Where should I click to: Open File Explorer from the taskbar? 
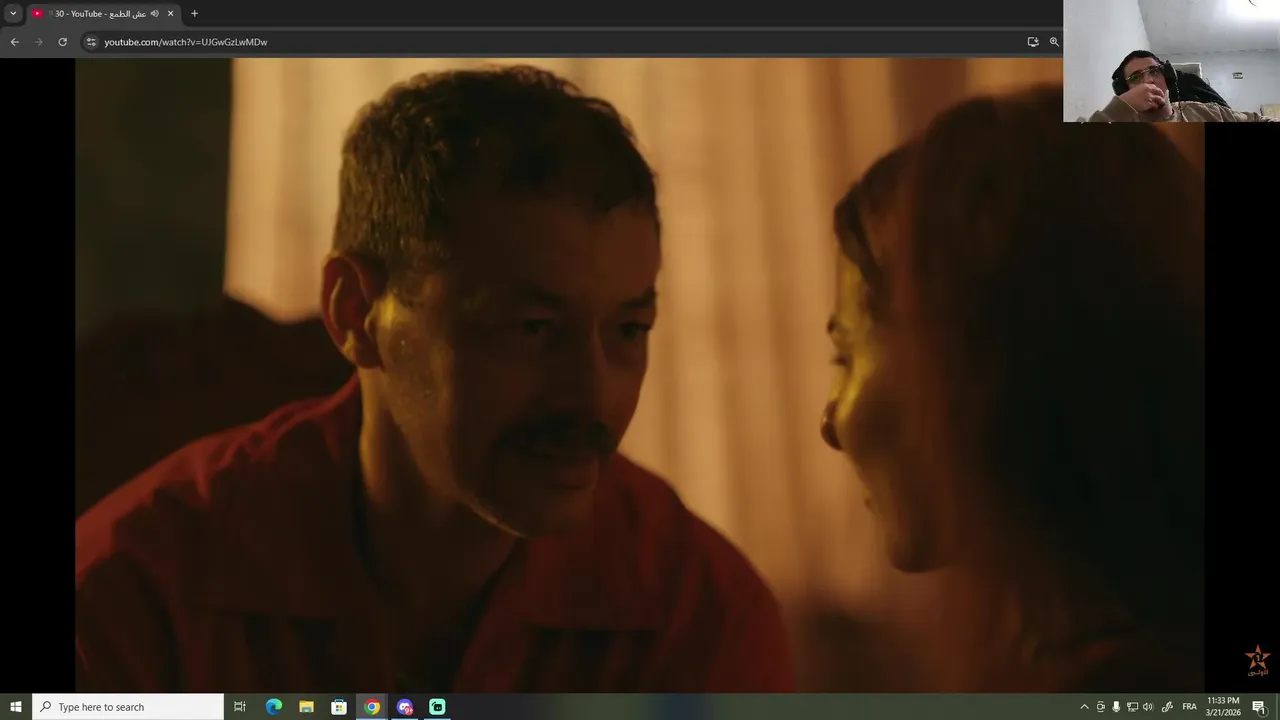pyautogui.click(x=306, y=707)
